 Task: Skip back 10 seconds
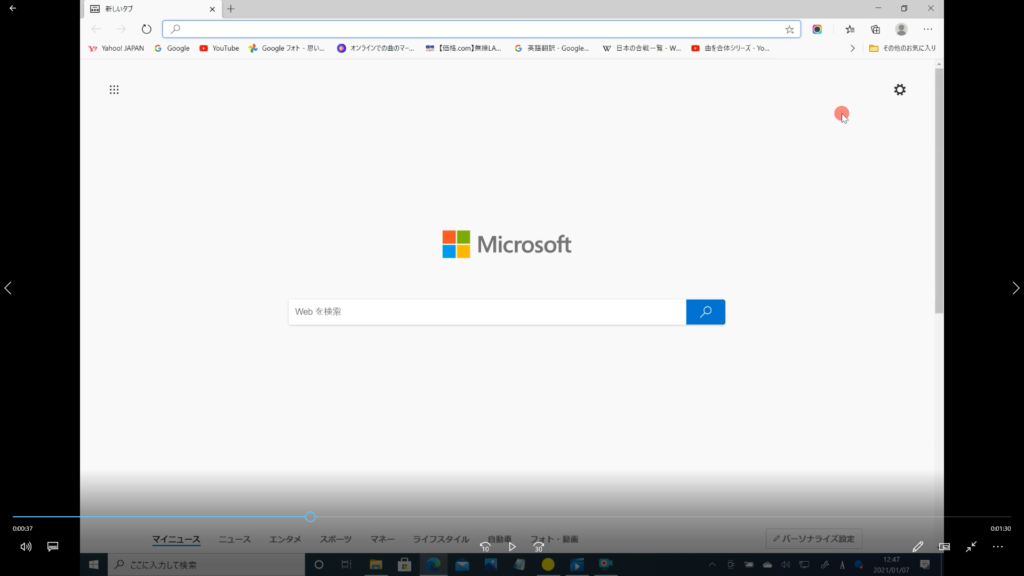485,547
